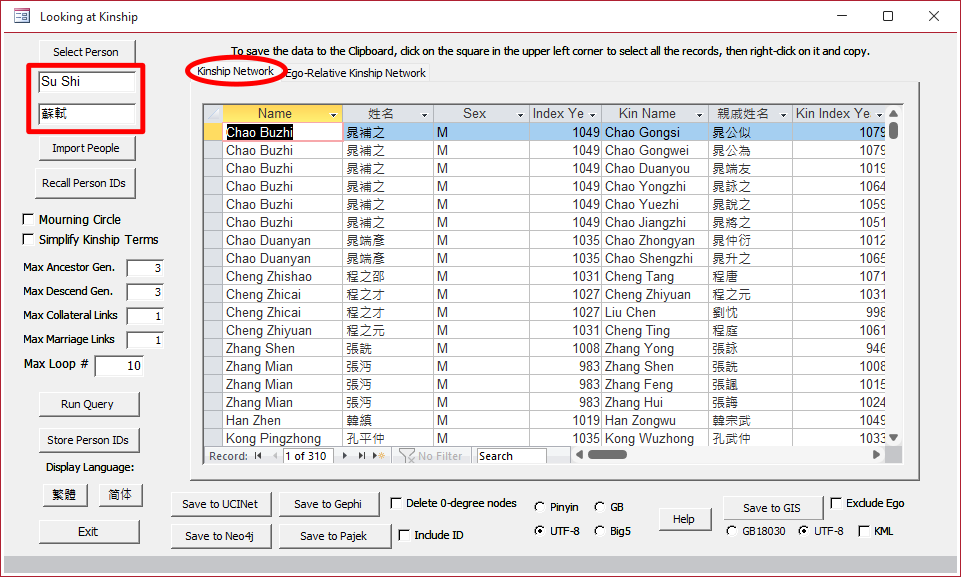961x577 pixels.
Task: Select the Kinship Network tab
Action: point(235,72)
